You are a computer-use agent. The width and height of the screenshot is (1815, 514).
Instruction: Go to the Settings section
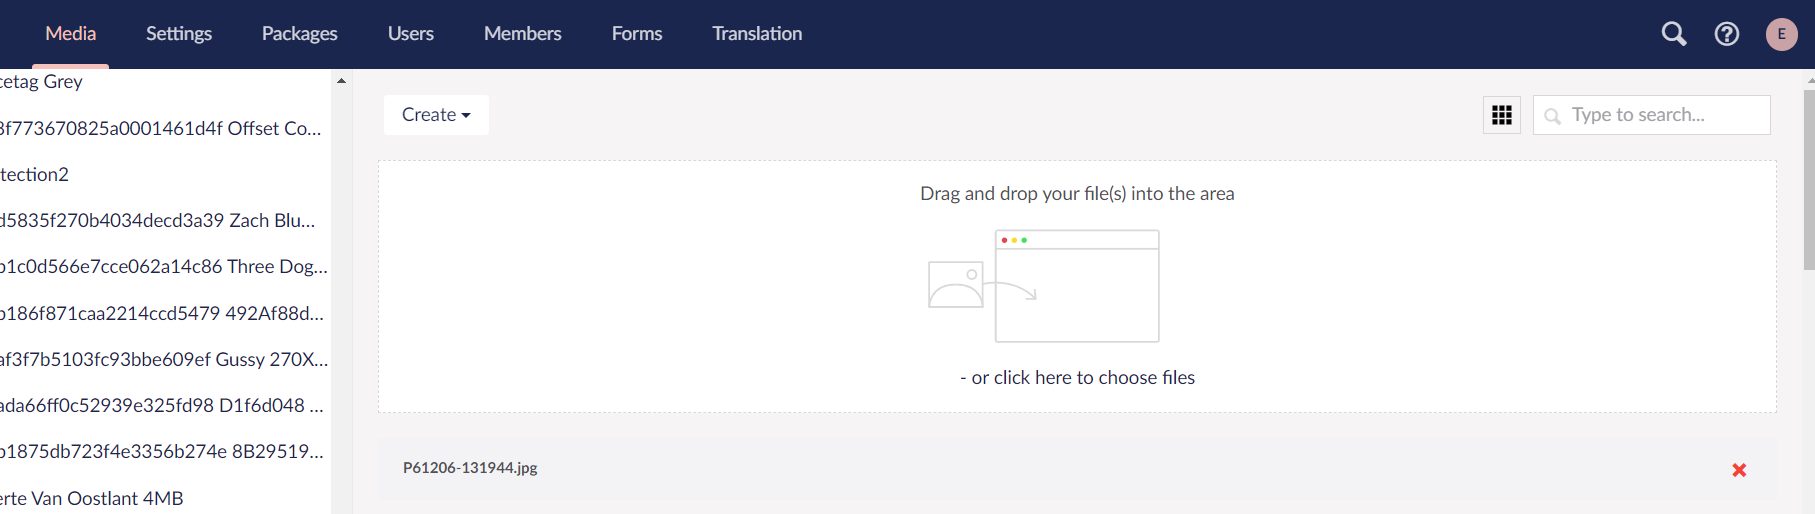(179, 34)
